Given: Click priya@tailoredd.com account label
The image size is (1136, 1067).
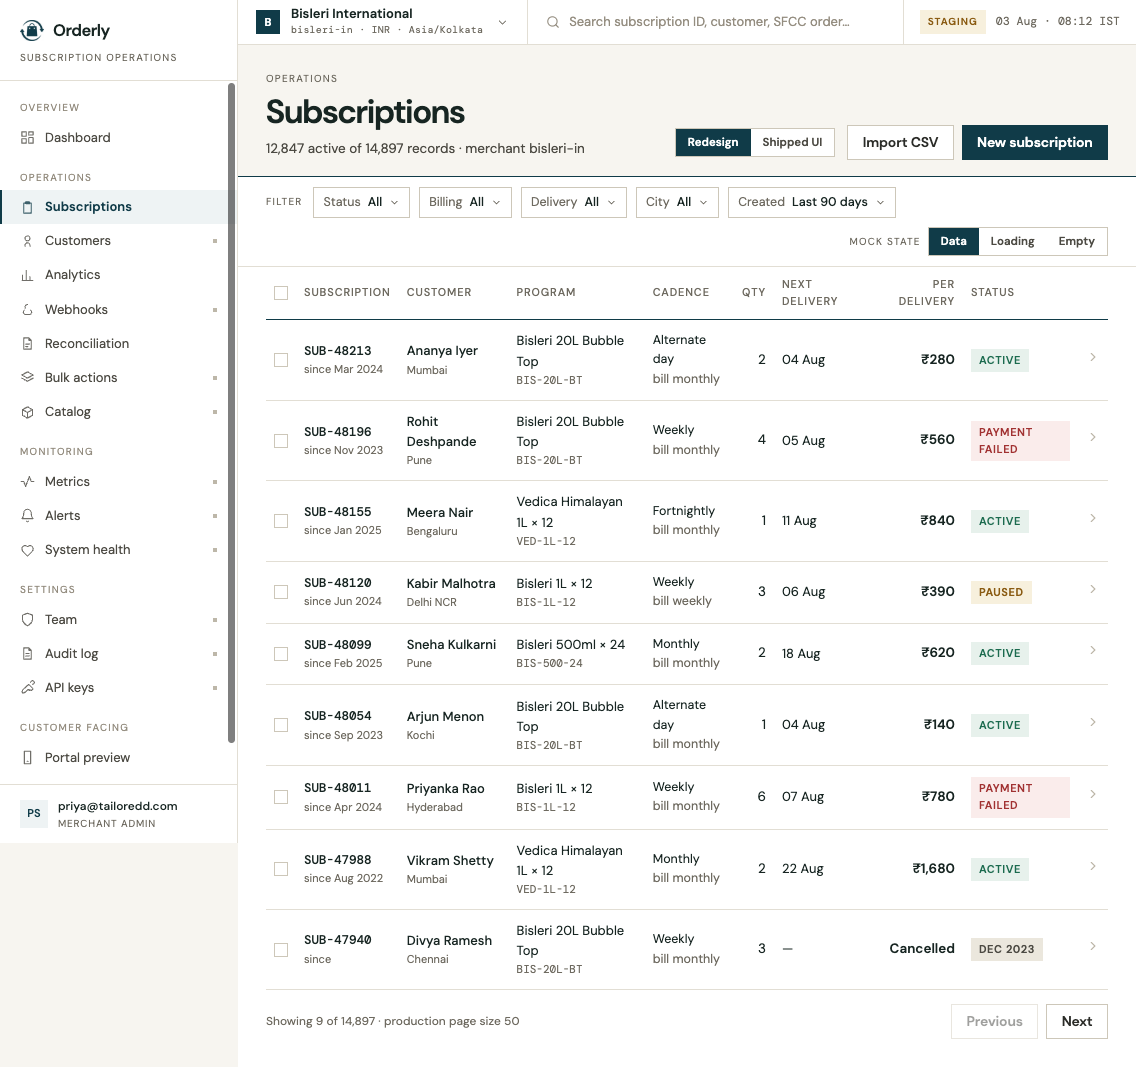Looking at the screenshot, I should point(117,806).
